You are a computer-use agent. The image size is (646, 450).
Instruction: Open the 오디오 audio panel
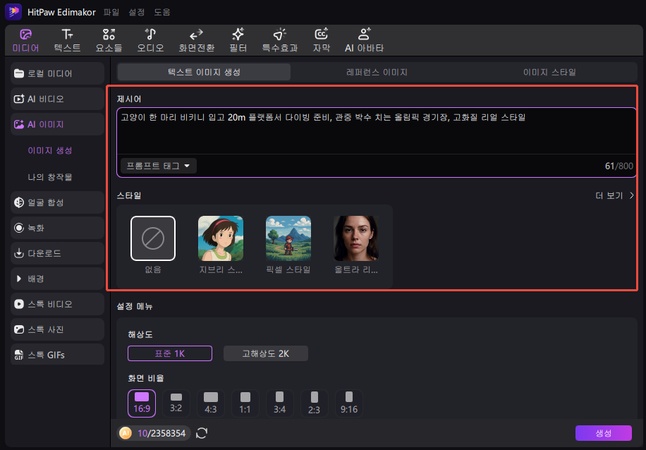click(150, 40)
